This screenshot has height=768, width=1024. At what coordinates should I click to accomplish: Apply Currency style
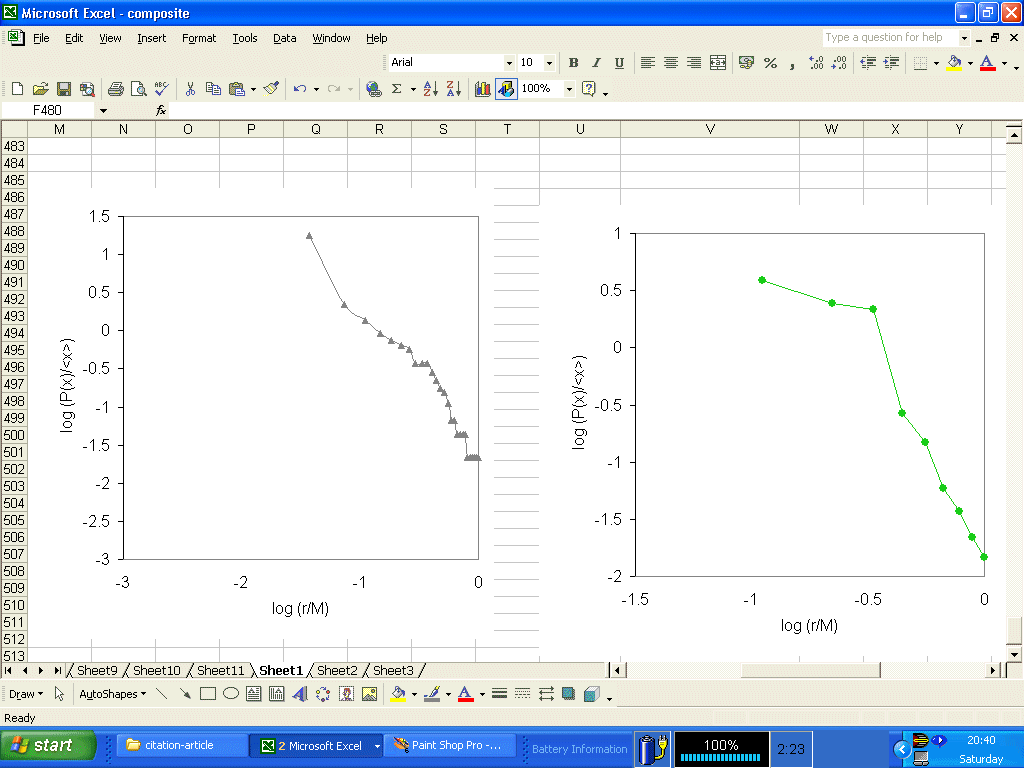coord(746,63)
